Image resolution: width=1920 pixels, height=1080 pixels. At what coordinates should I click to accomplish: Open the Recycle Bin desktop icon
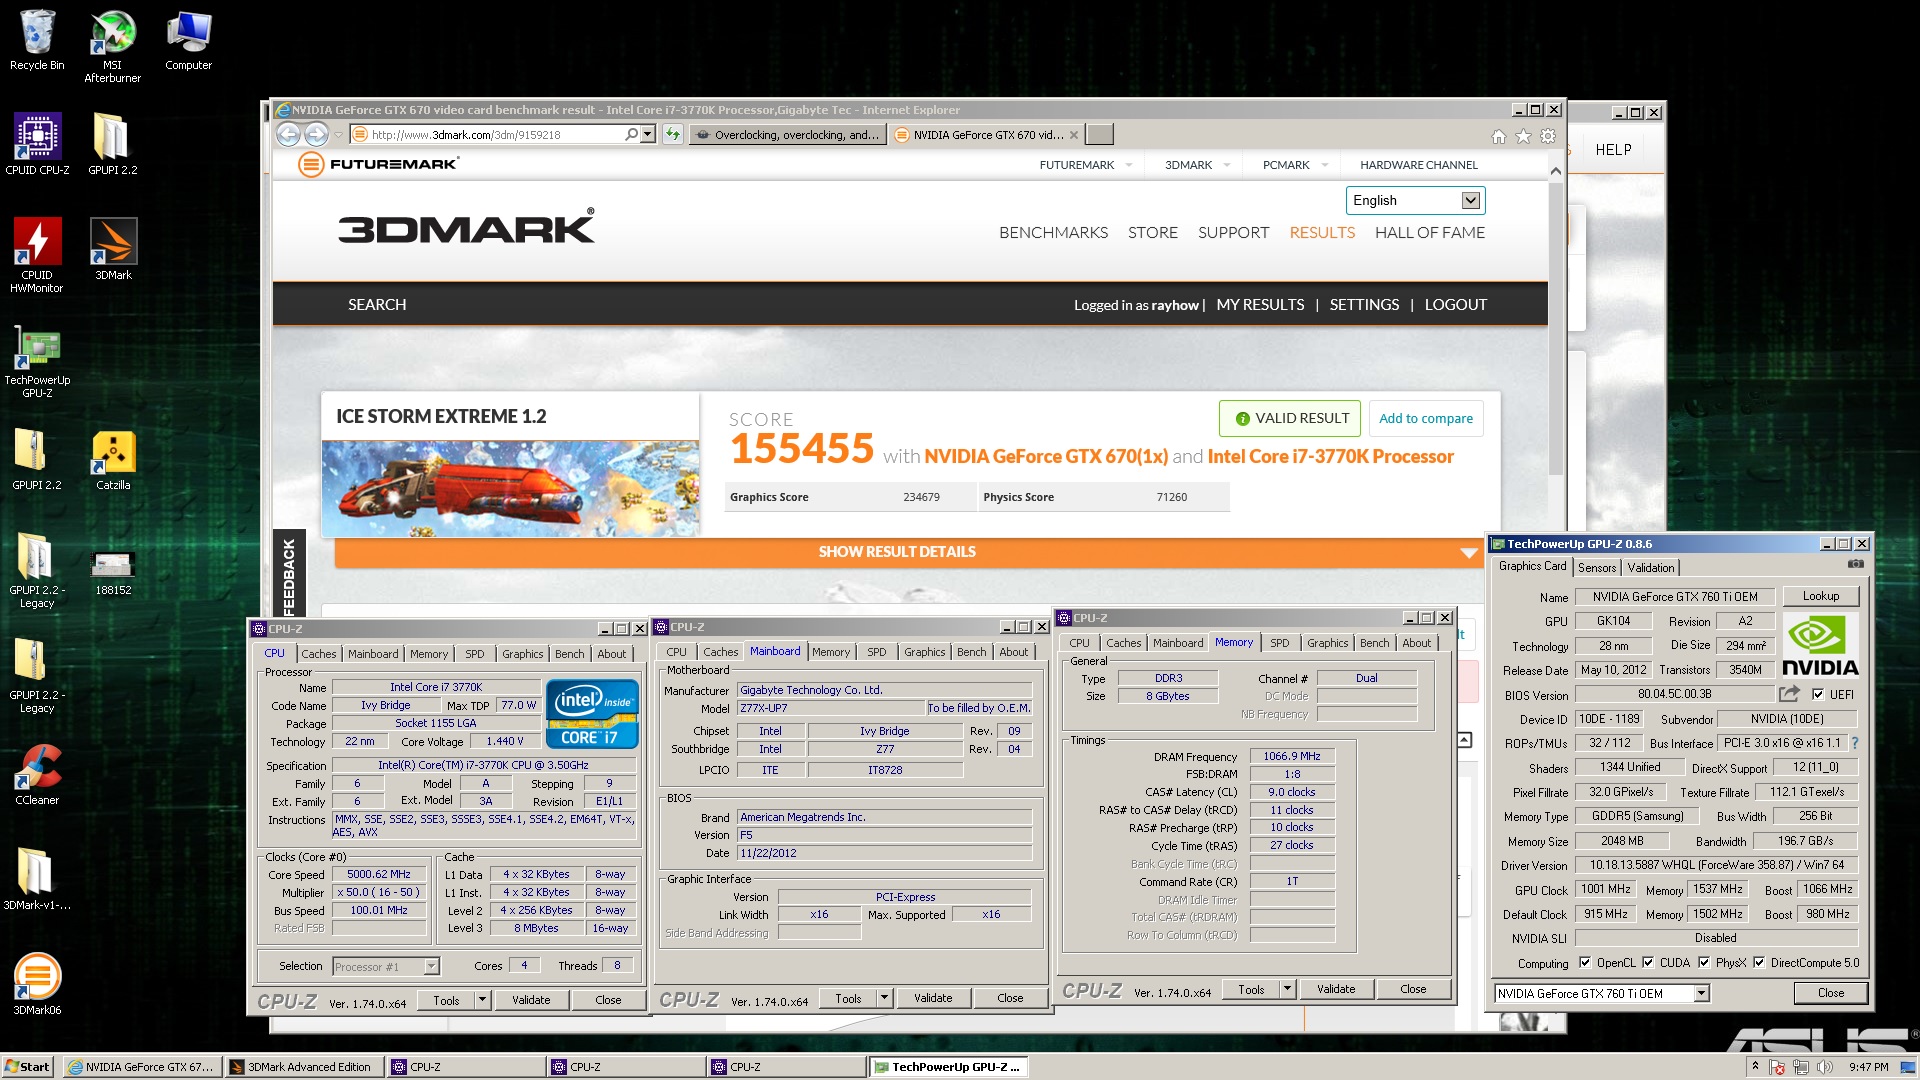click(x=37, y=40)
